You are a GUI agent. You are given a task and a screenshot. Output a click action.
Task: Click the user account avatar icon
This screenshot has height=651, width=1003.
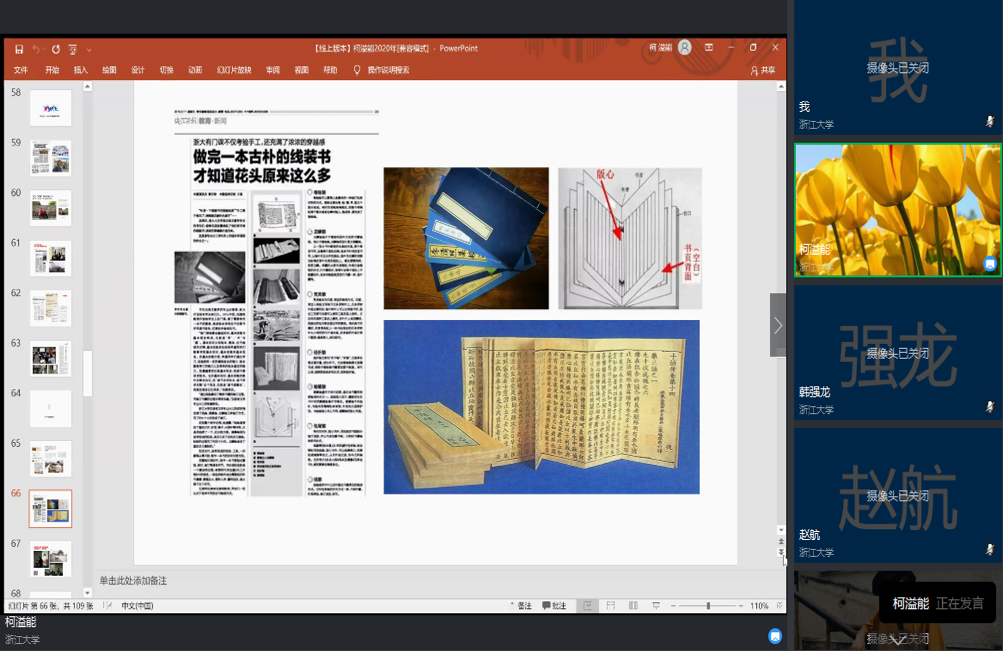(x=684, y=48)
